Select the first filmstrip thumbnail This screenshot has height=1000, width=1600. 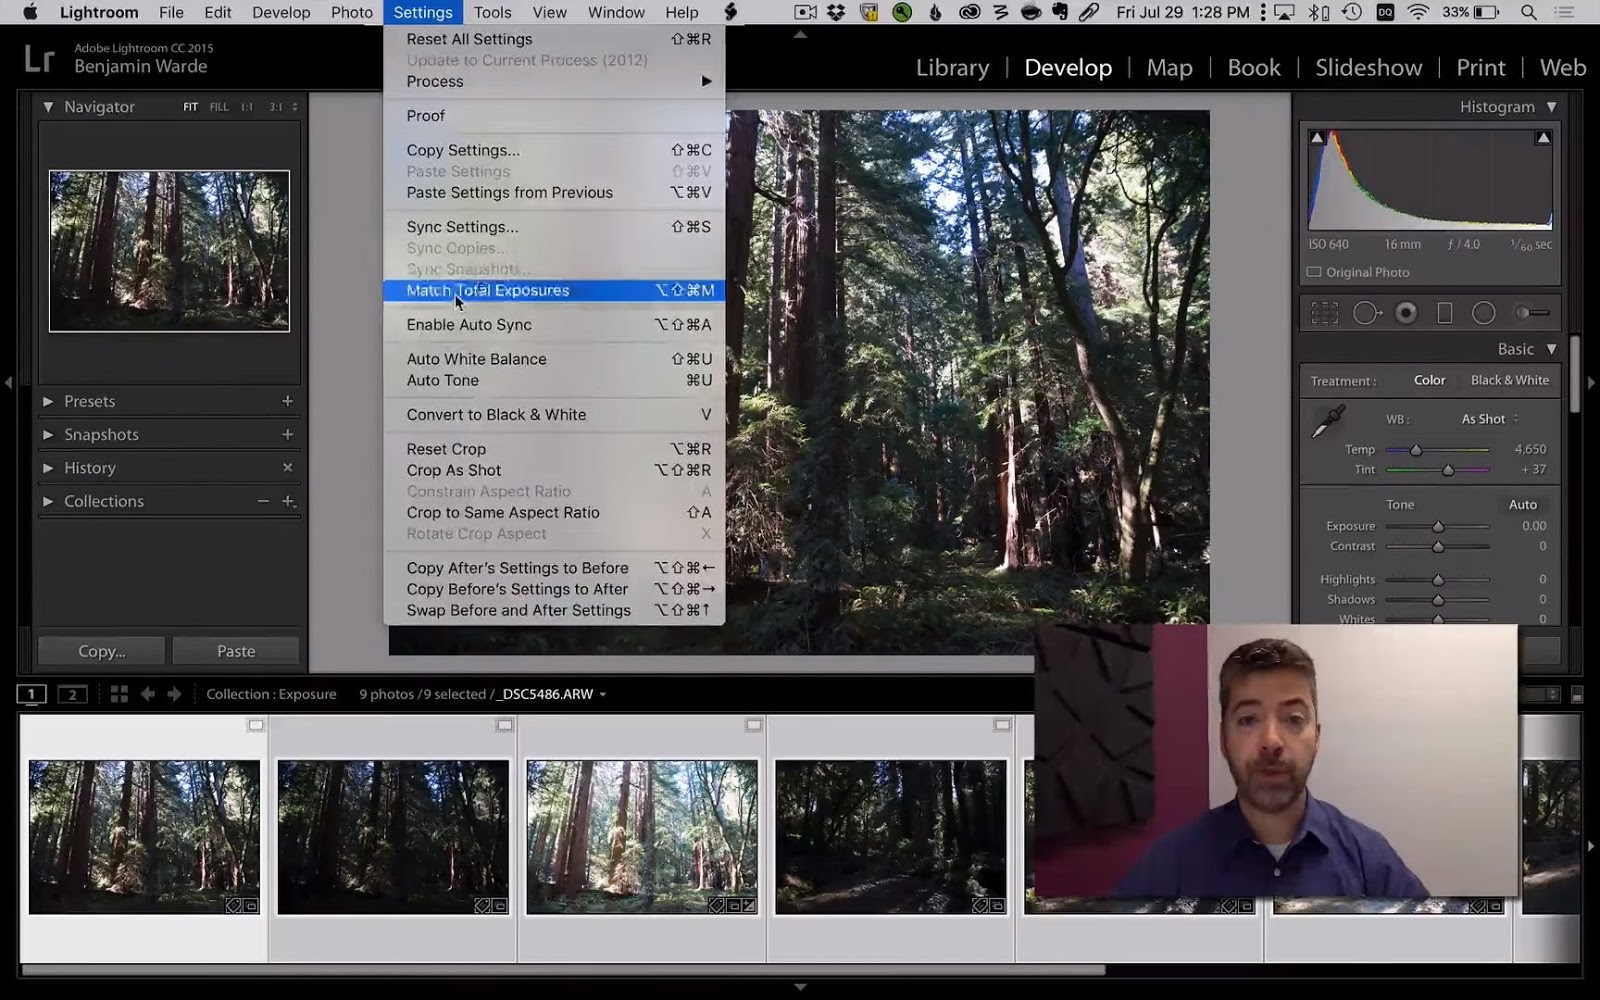coord(144,837)
